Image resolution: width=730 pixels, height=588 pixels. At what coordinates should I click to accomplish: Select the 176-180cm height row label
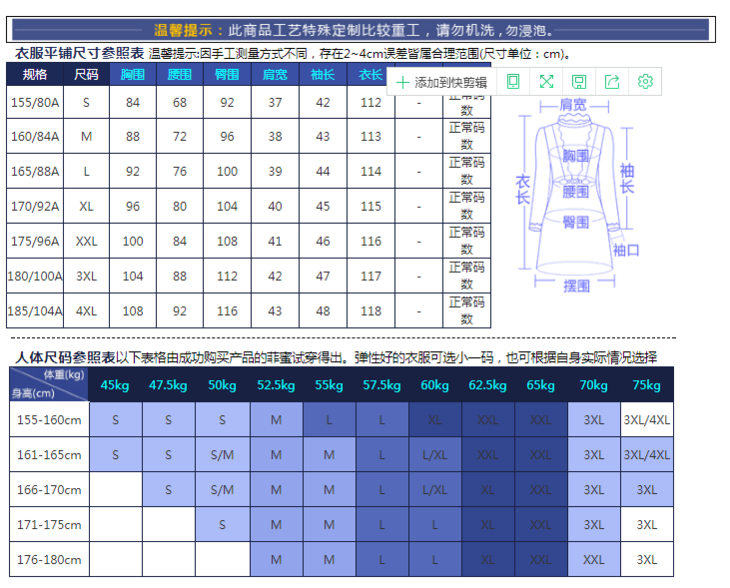pos(49,560)
